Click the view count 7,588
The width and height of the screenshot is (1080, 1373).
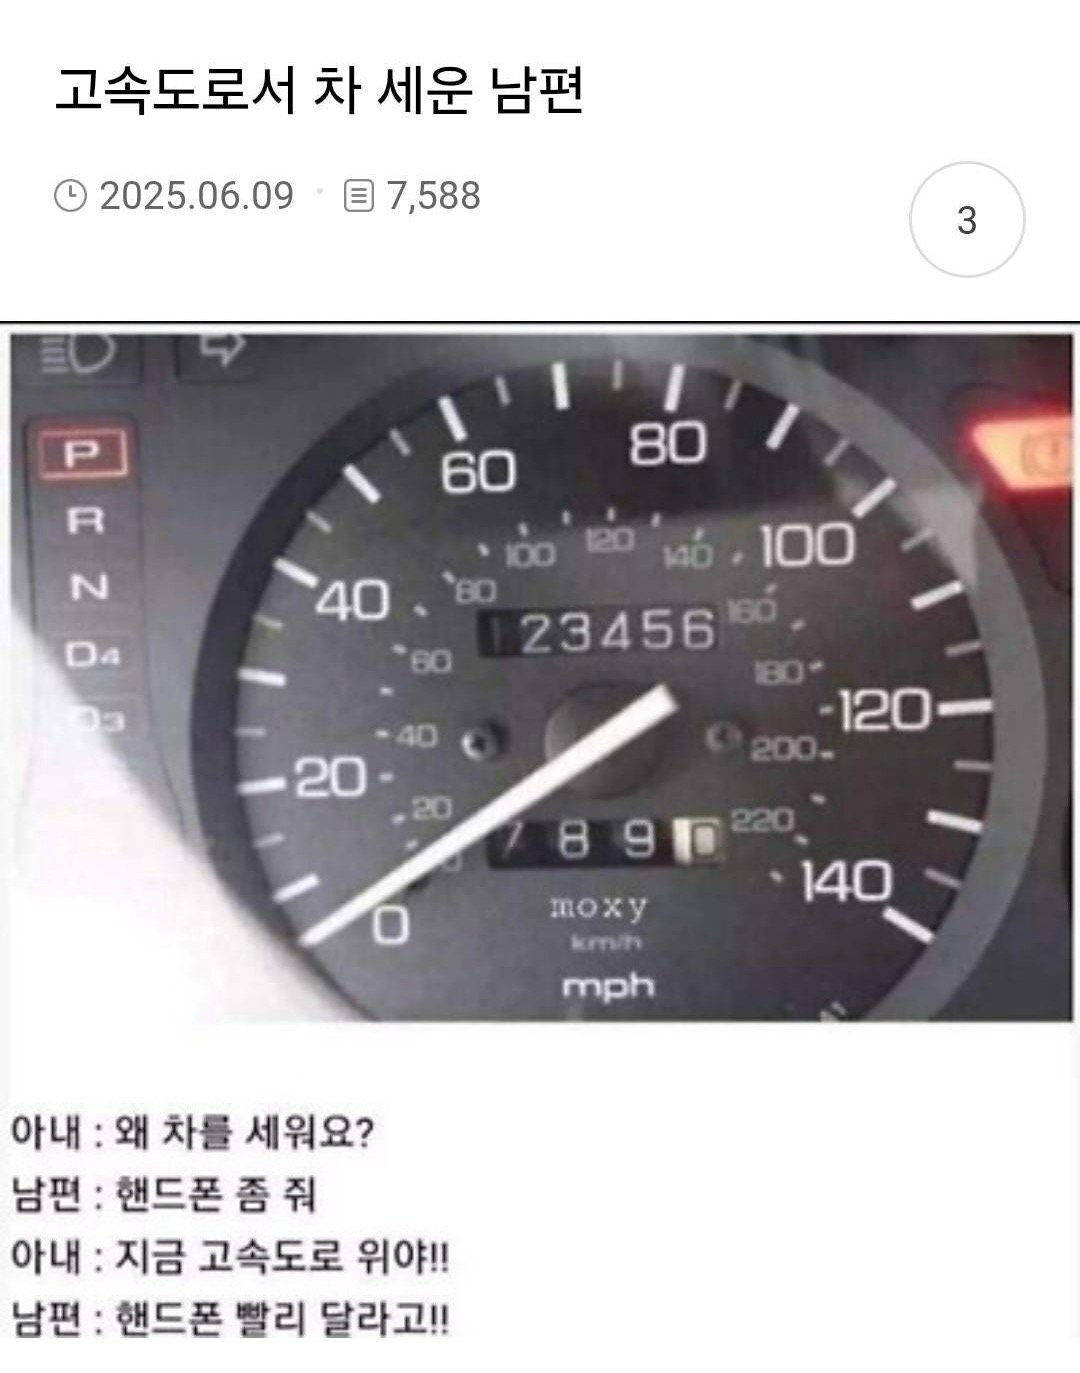click(x=433, y=195)
